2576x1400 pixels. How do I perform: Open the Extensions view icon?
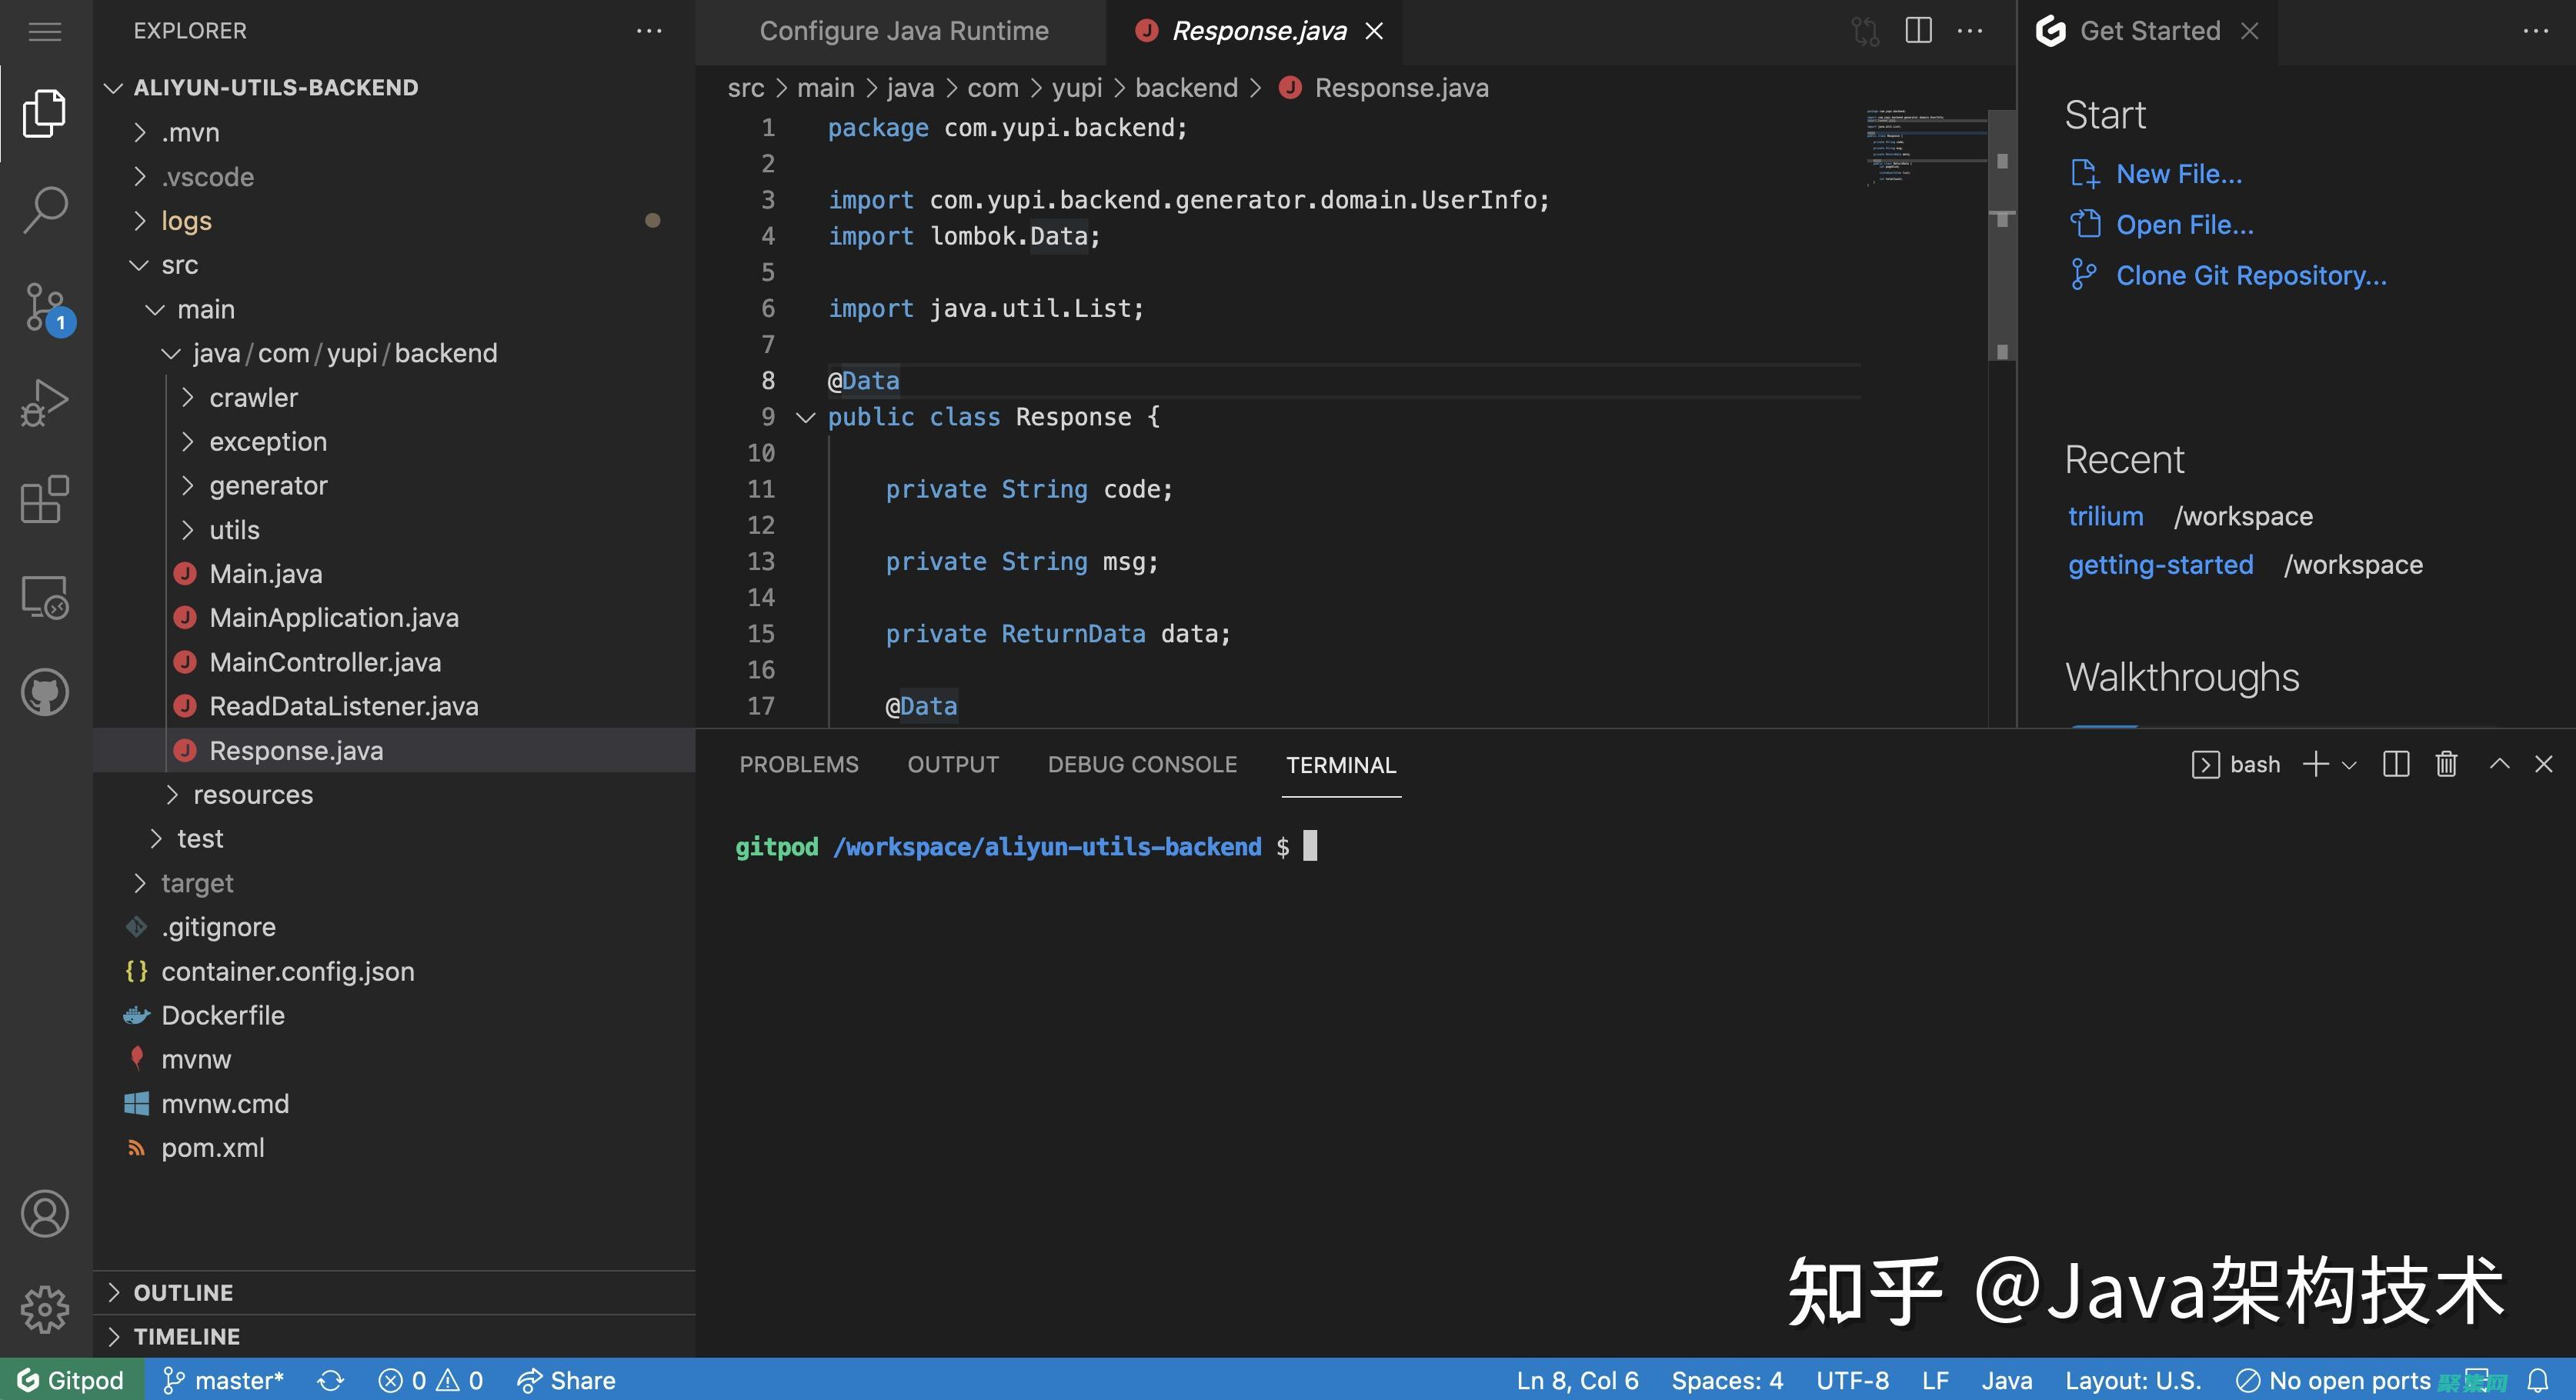[45, 499]
